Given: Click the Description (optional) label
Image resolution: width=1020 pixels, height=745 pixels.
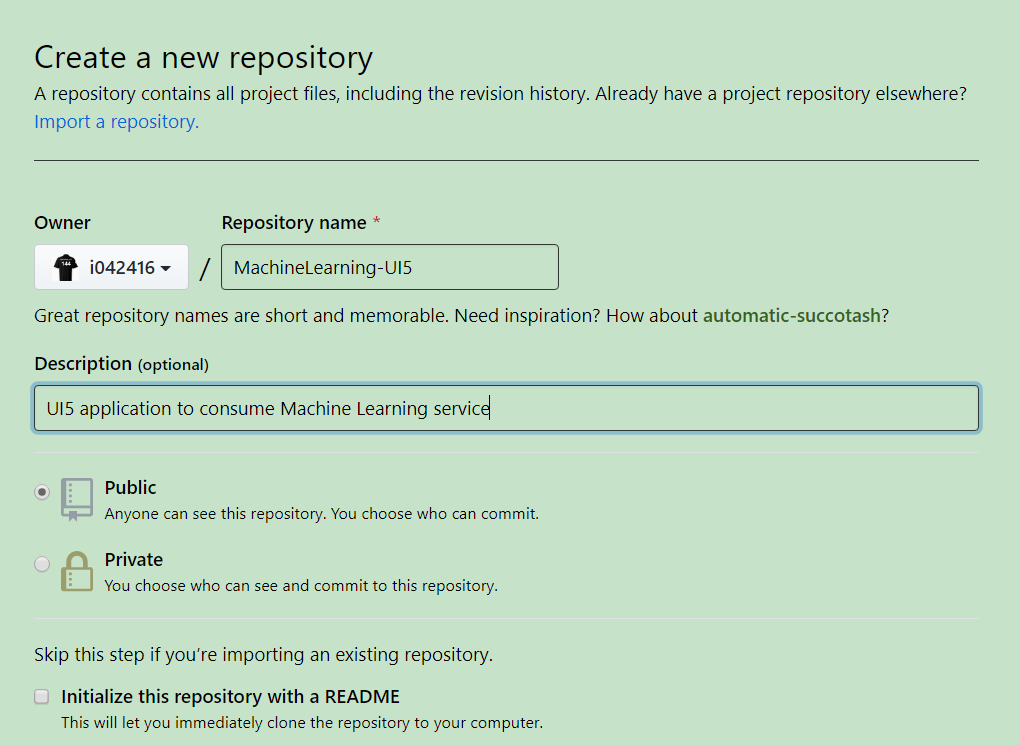Looking at the screenshot, I should pos(122,364).
